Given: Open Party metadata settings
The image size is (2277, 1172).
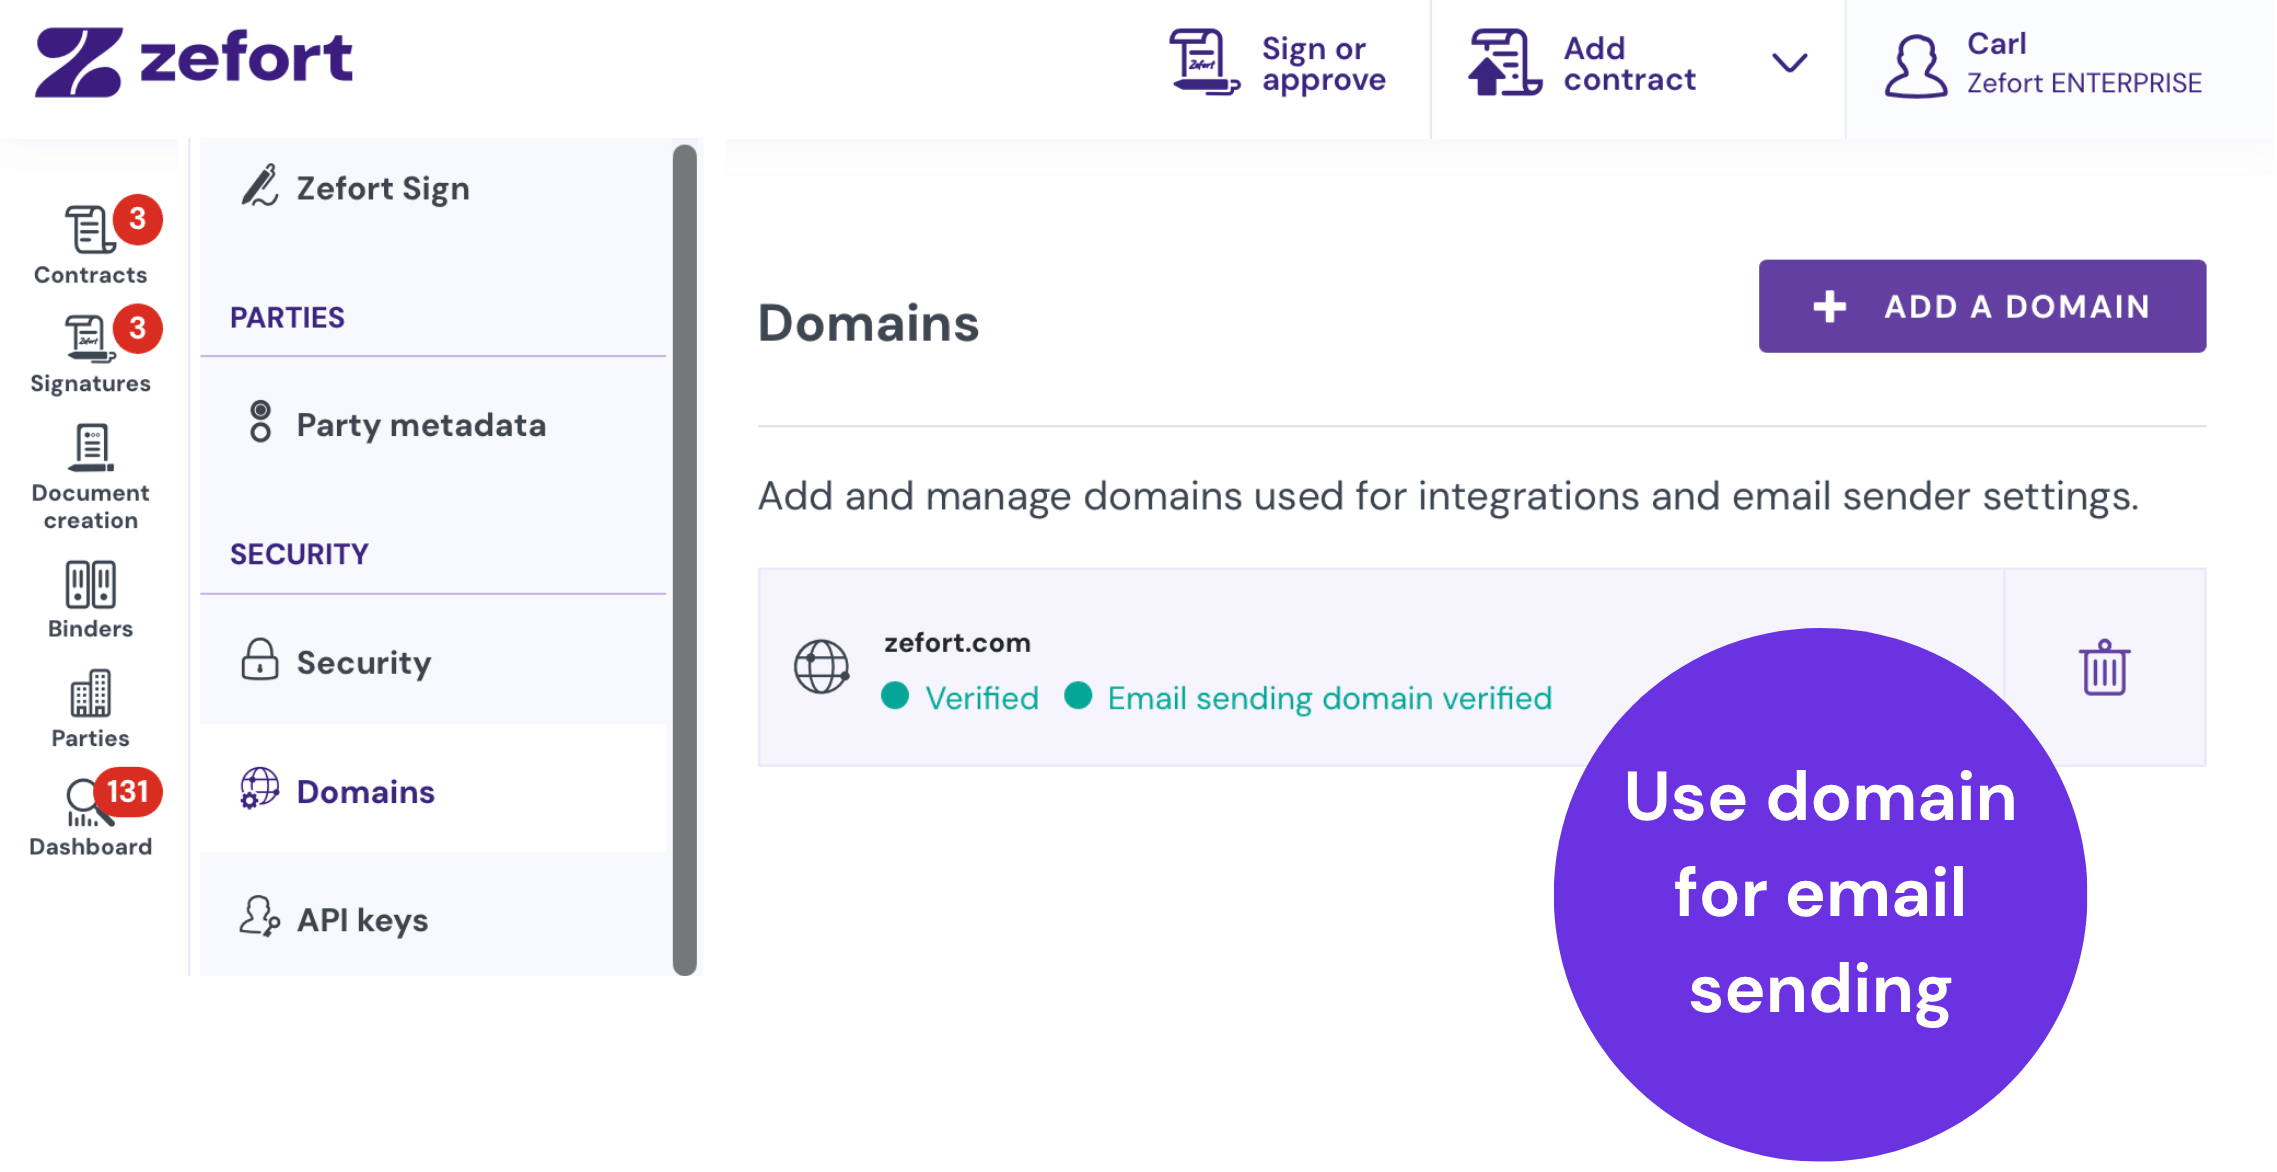Looking at the screenshot, I should click(433, 424).
